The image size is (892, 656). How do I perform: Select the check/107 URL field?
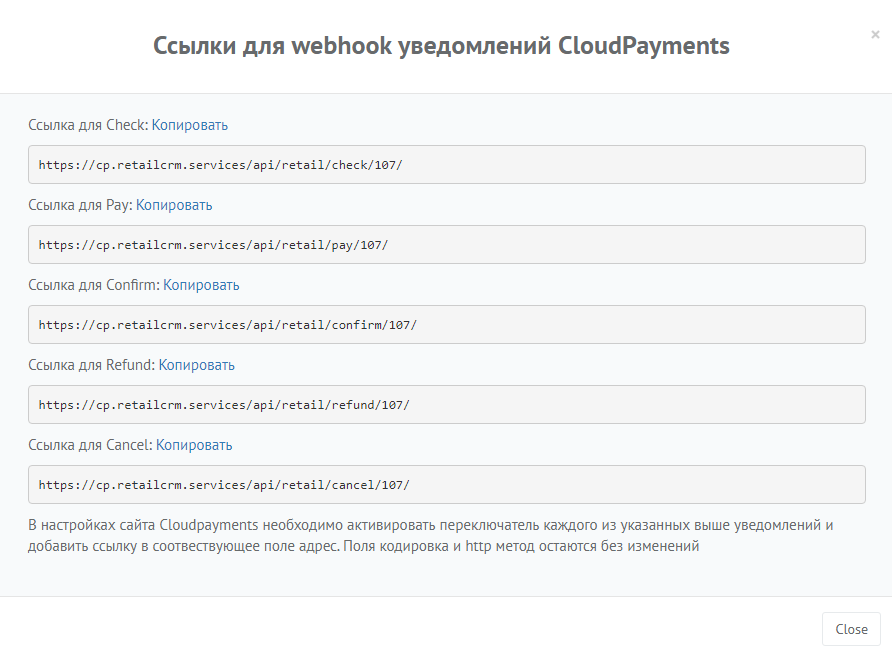(x=447, y=164)
